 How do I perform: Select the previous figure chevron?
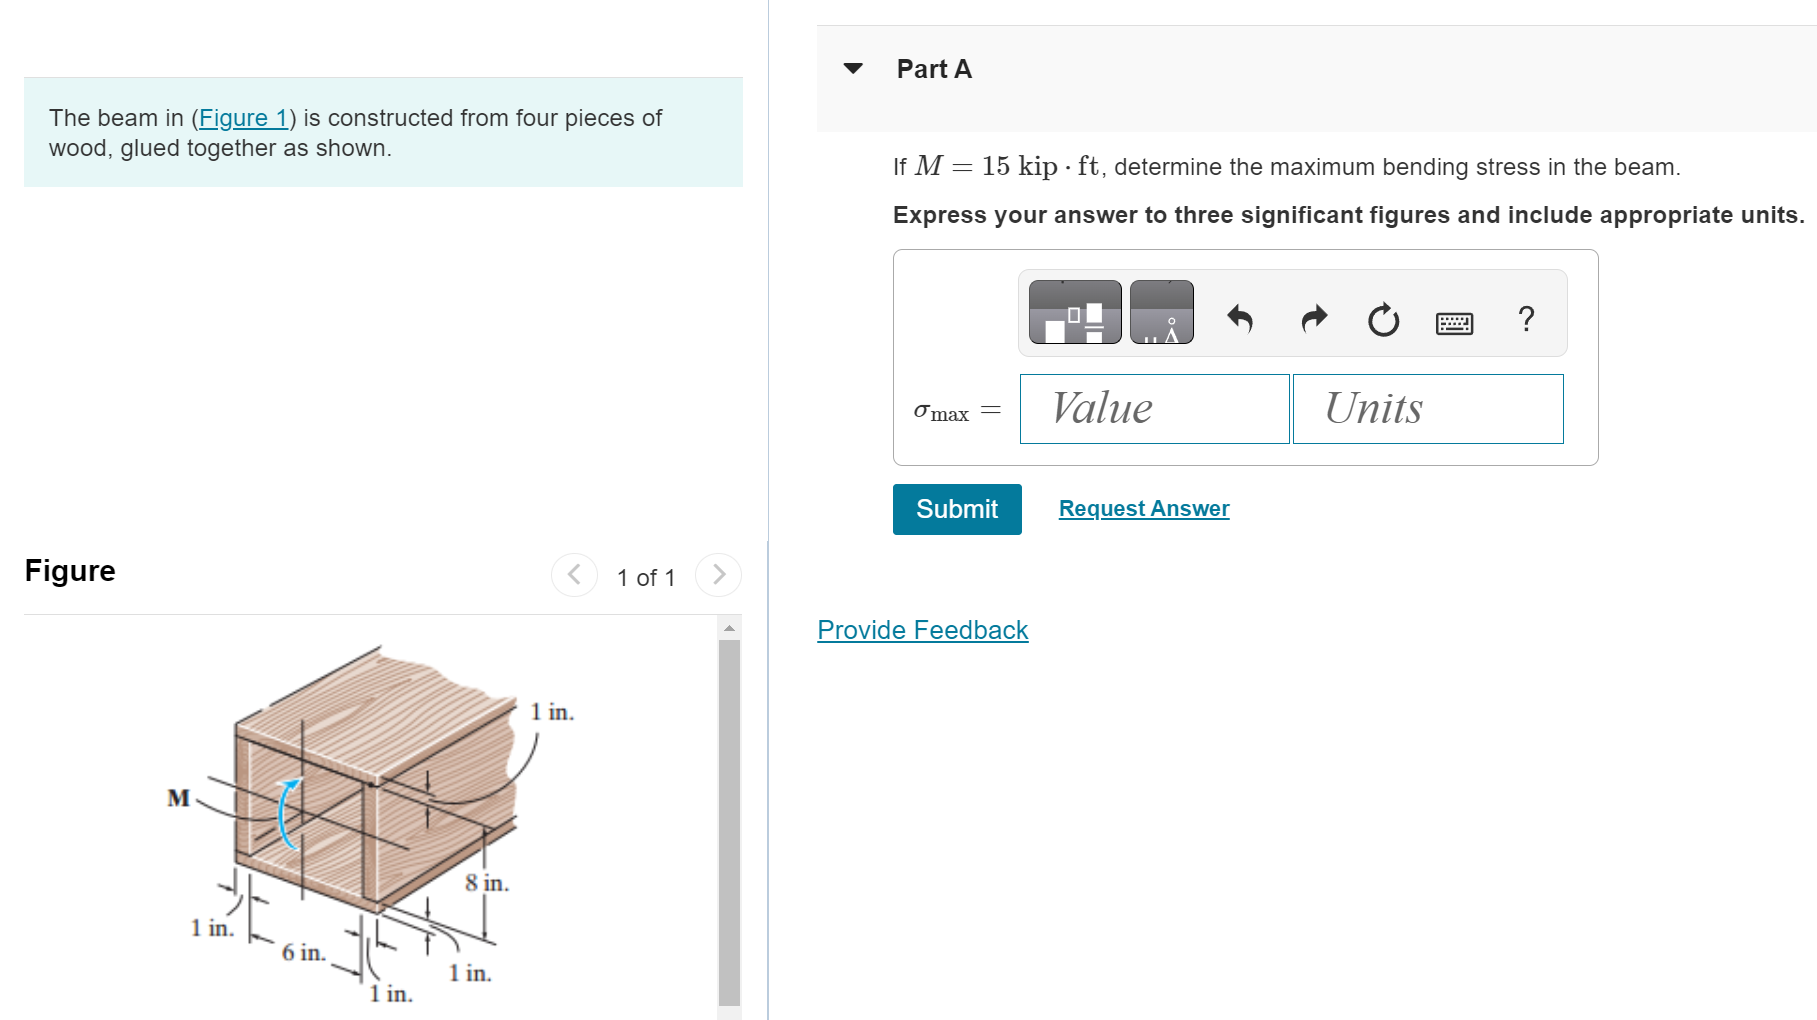pos(574,575)
